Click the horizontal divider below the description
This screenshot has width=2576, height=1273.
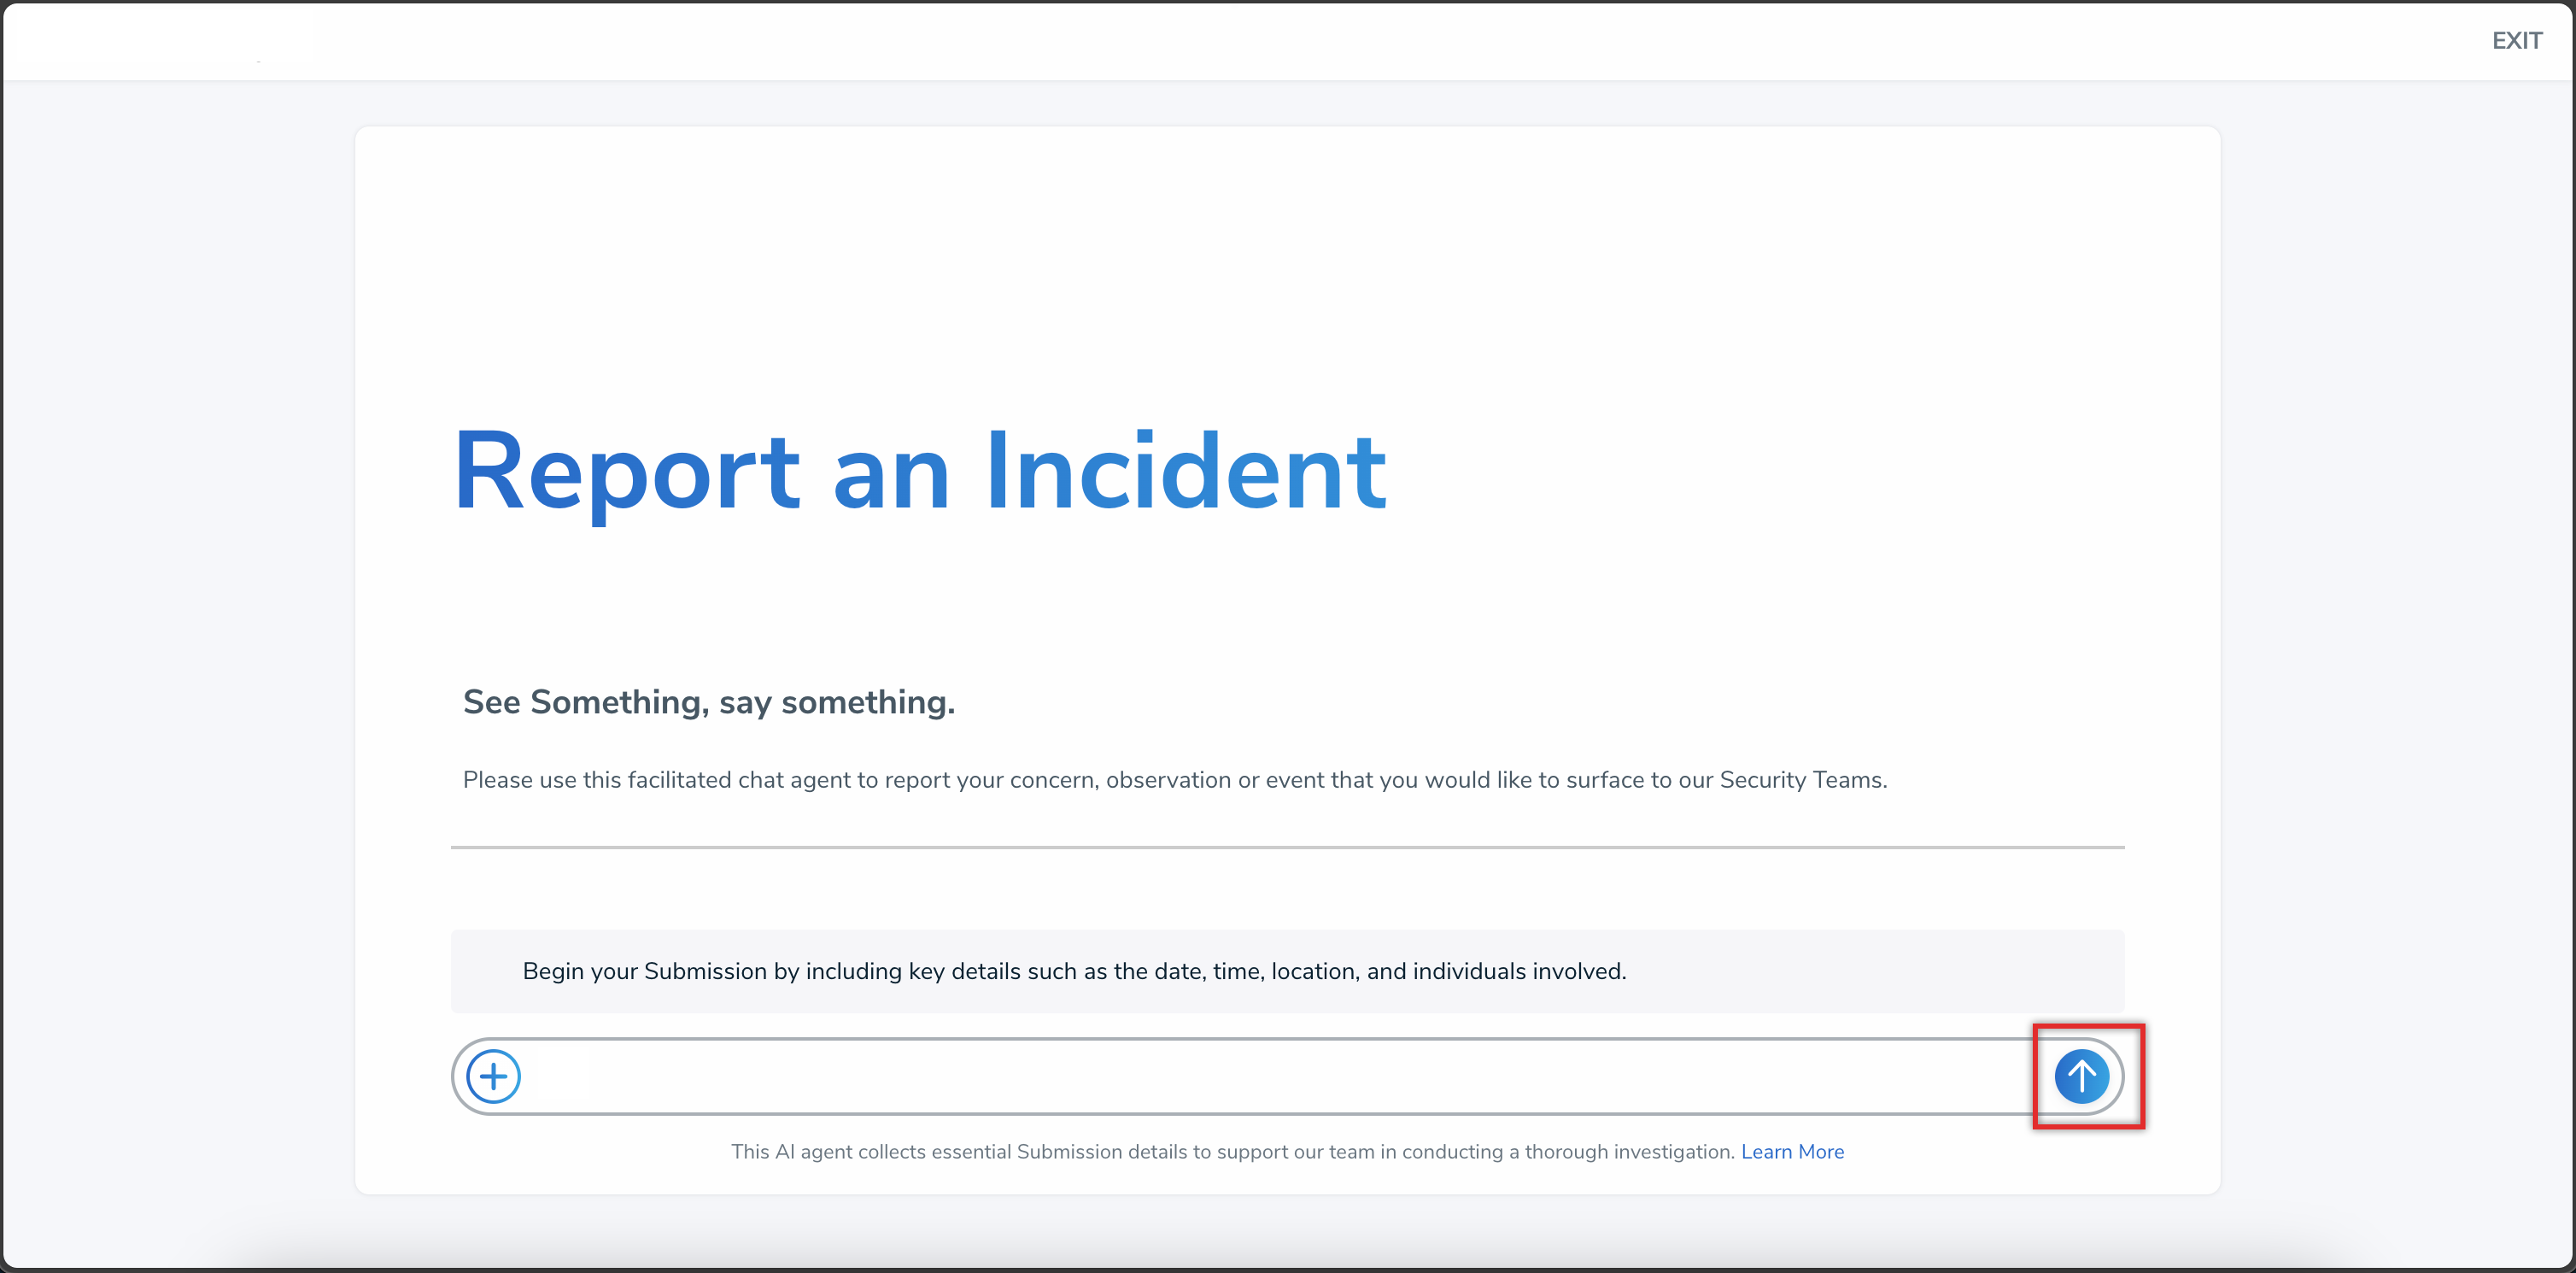pyautogui.click(x=1286, y=847)
